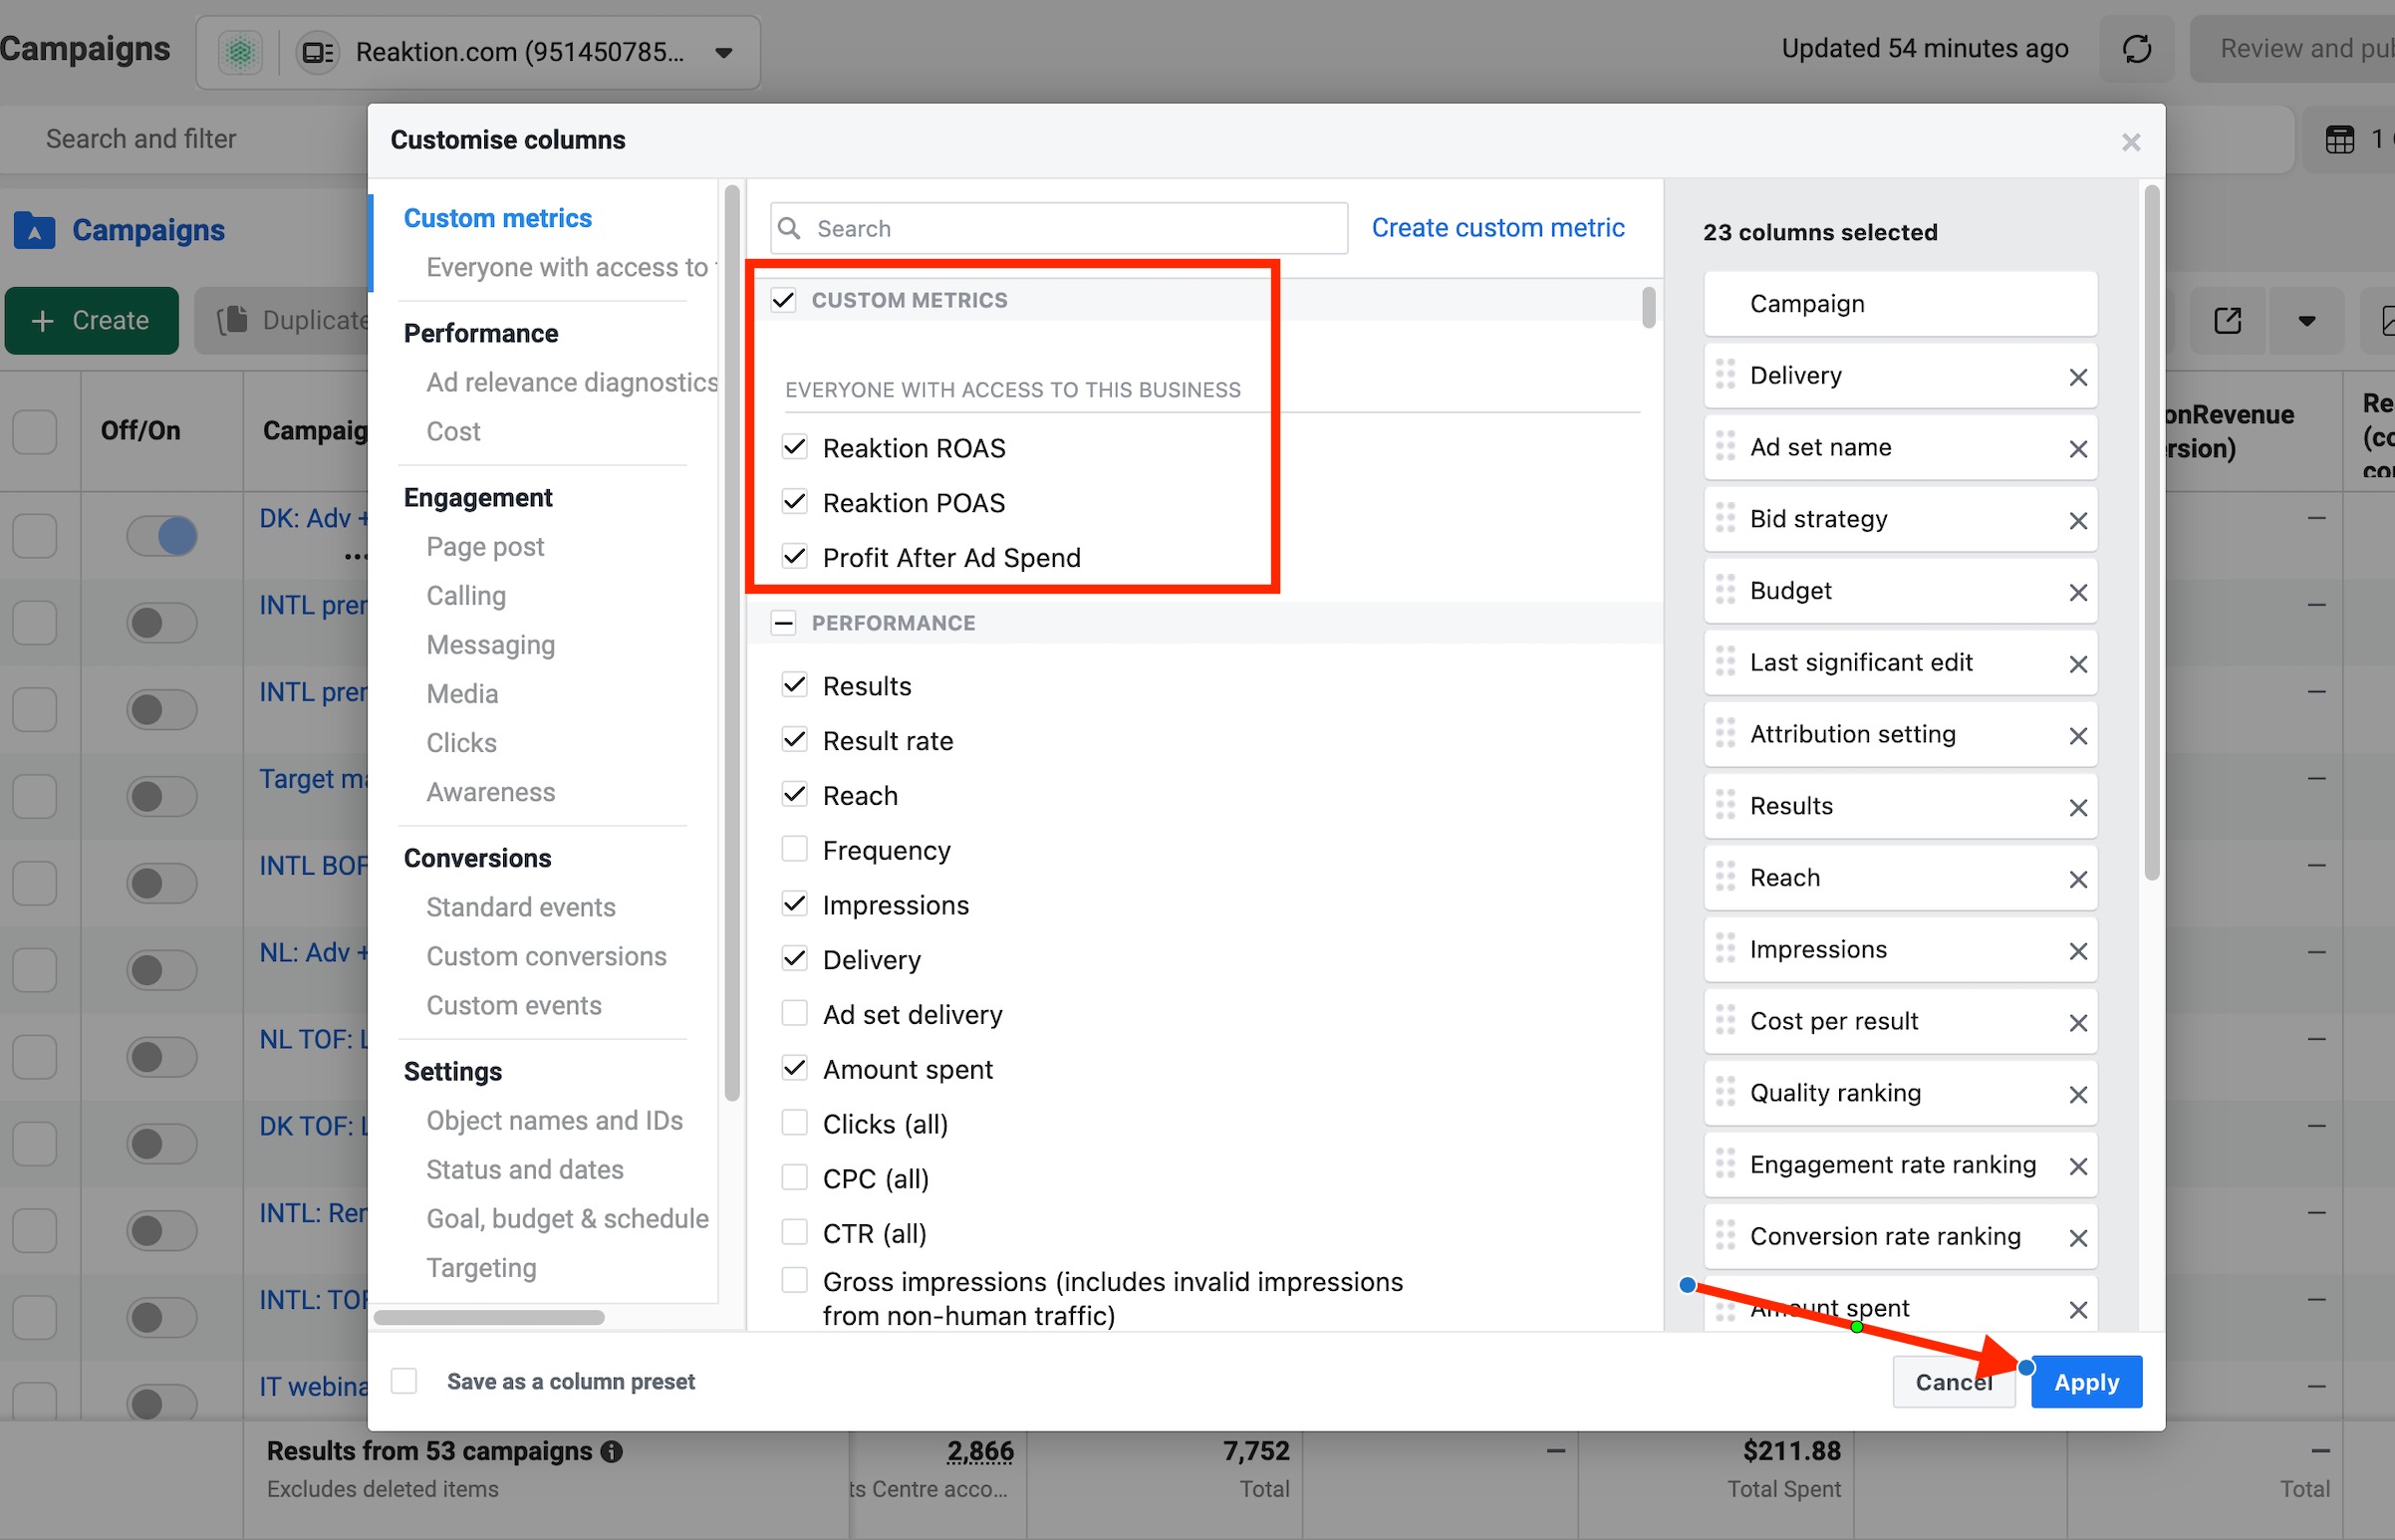2395x1540 pixels.
Task: Click the refresh data icon
Action: (2136, 49)
